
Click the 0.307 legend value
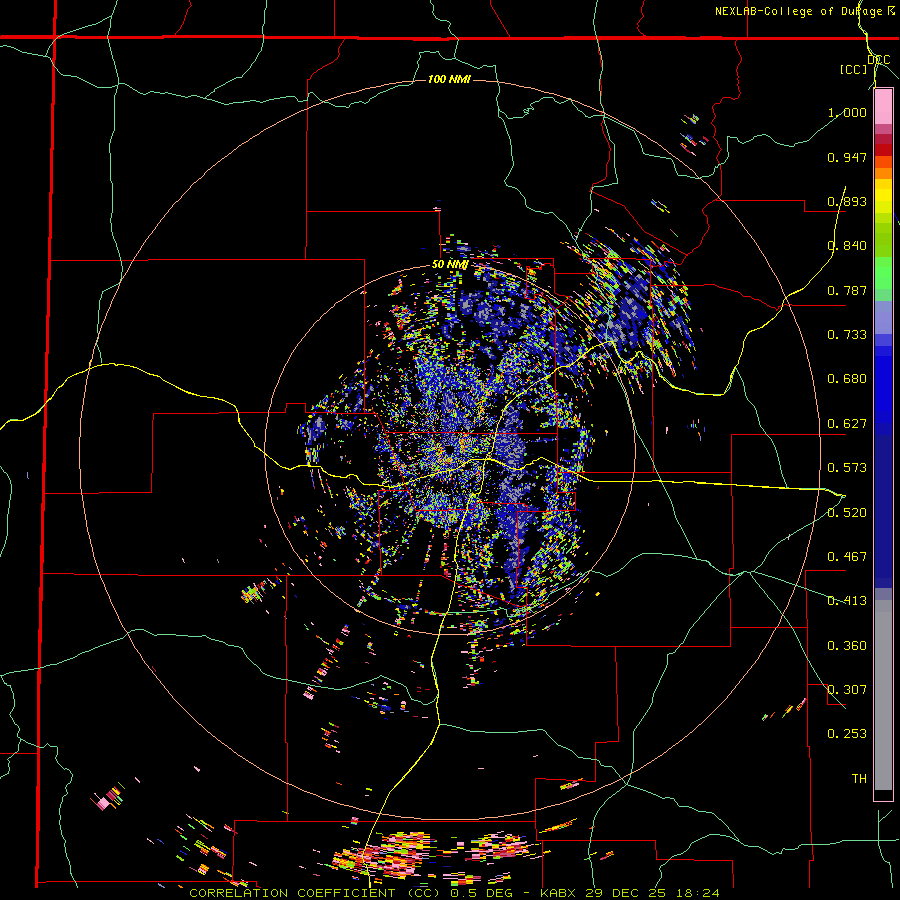tap(847, 690)
